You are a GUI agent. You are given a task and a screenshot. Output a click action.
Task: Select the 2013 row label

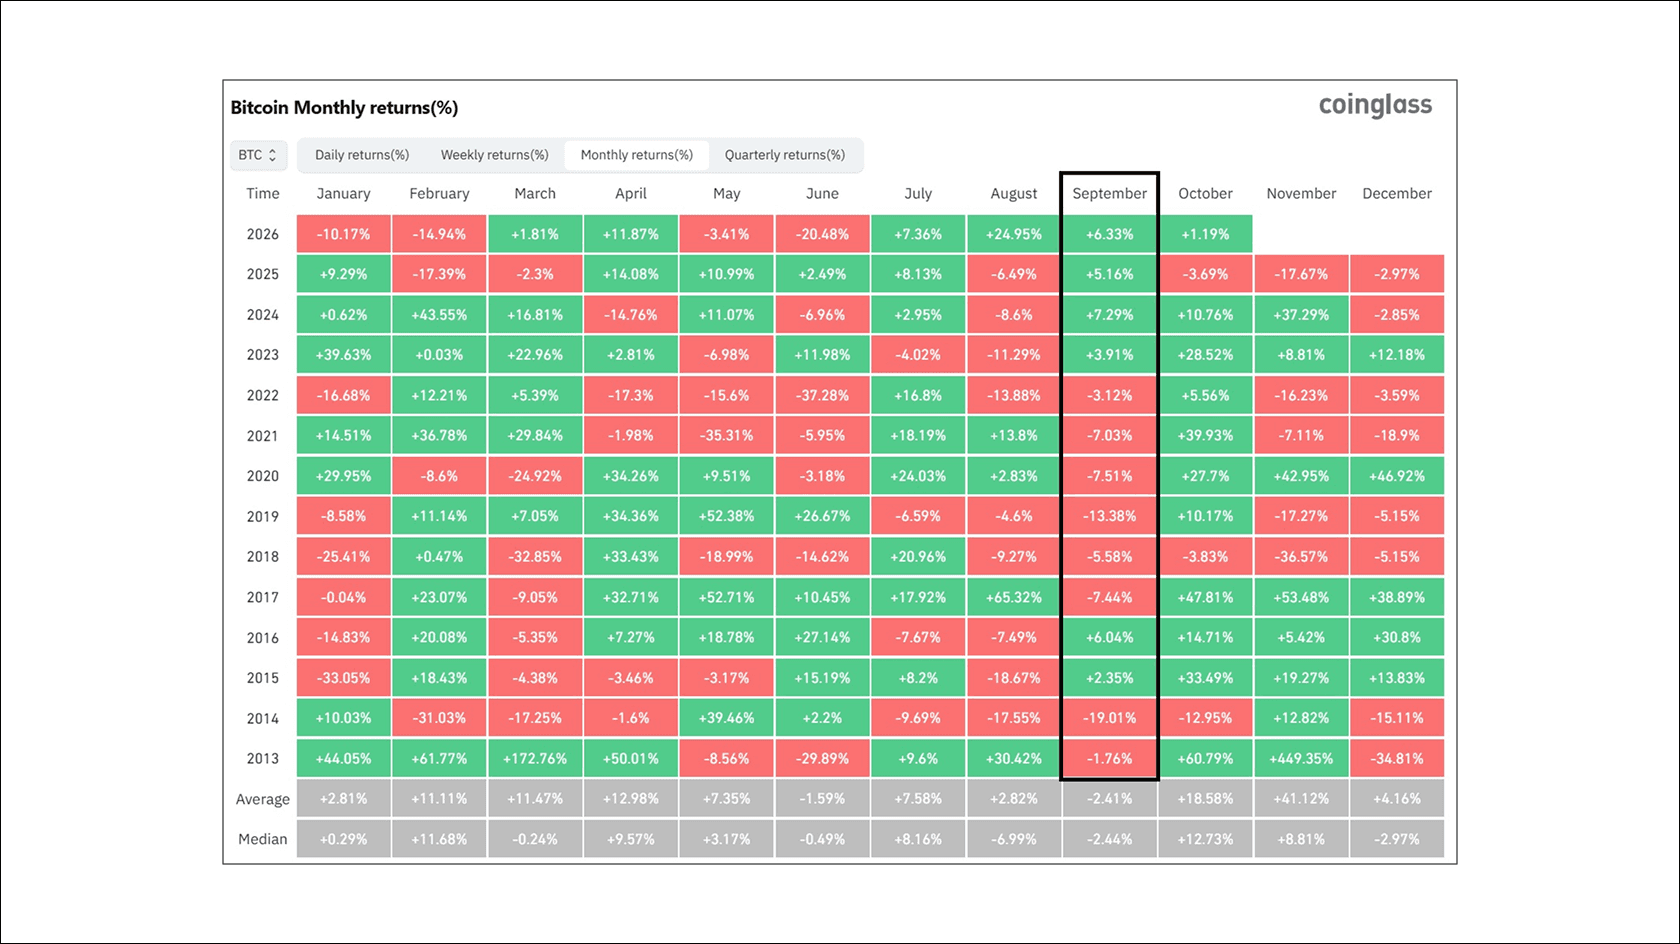pyautogui.click(x=263, y=759)
